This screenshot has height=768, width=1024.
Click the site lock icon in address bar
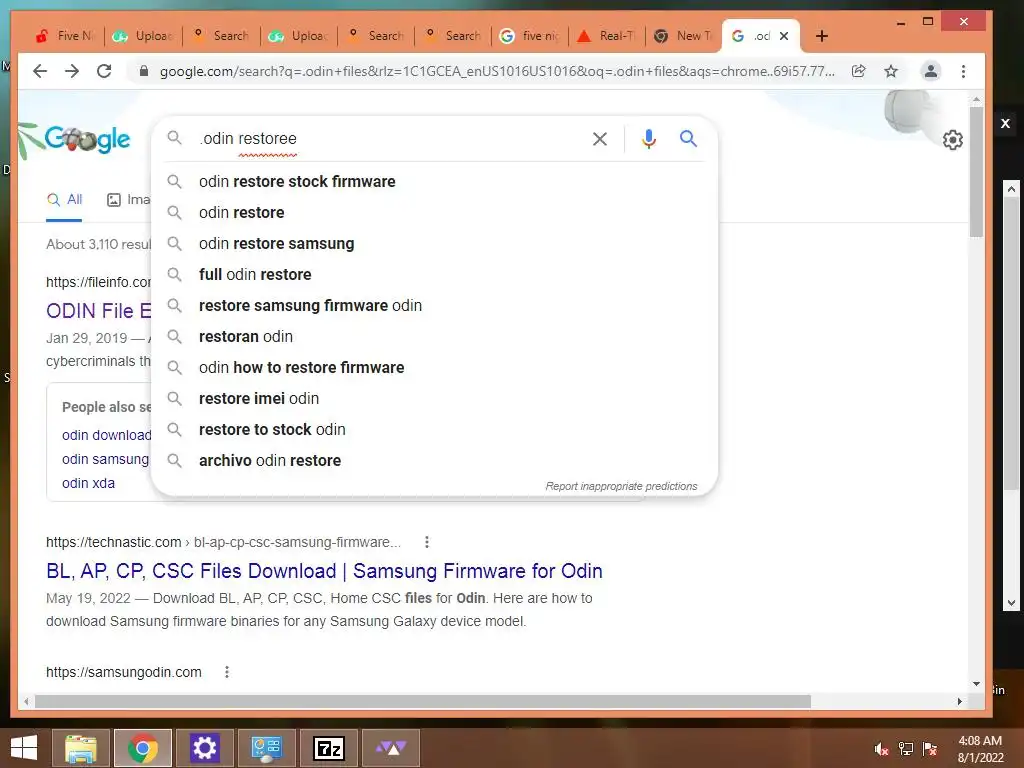click(144, 71)
